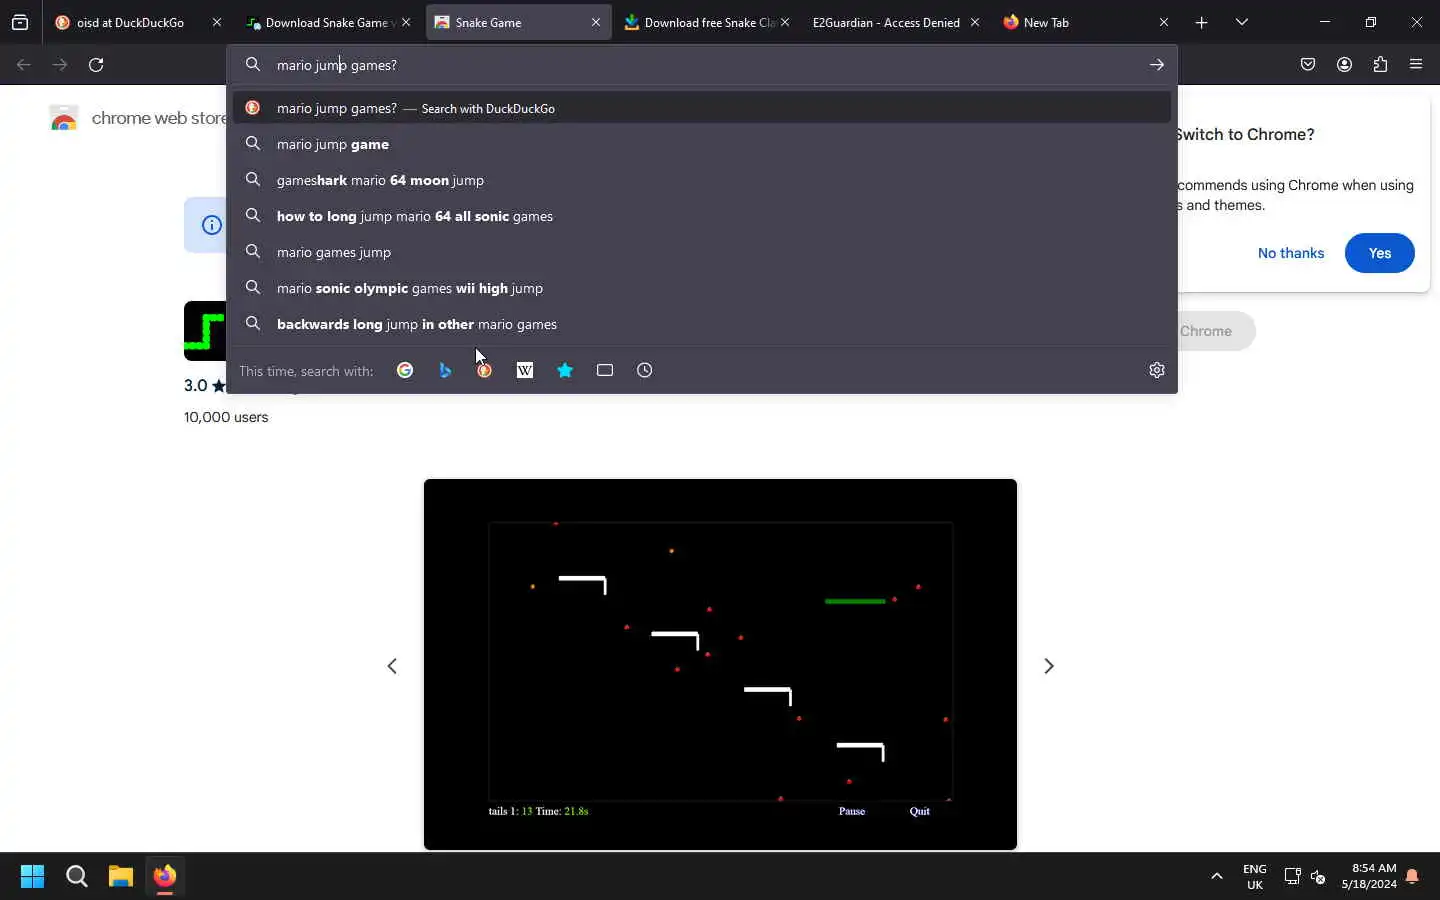Search with Bing icon in one-off bar
The height and width of the screenshot is (900, 1440).
click(x=445, y=370)
